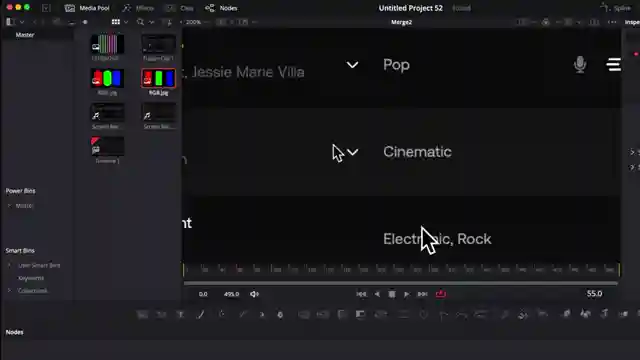640x360 pixels.
Task: Select Master under Power Bins
Action: [x=24, y=206]
